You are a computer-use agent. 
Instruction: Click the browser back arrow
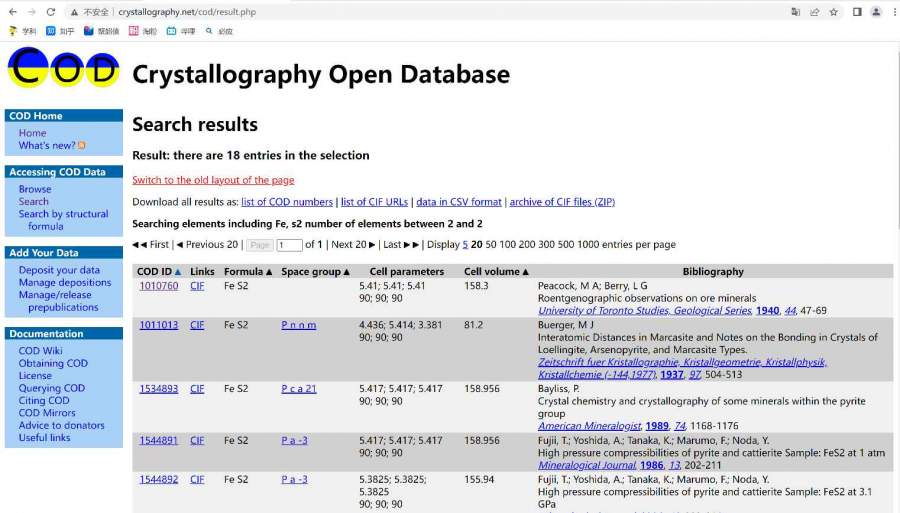tap(13, 11)
